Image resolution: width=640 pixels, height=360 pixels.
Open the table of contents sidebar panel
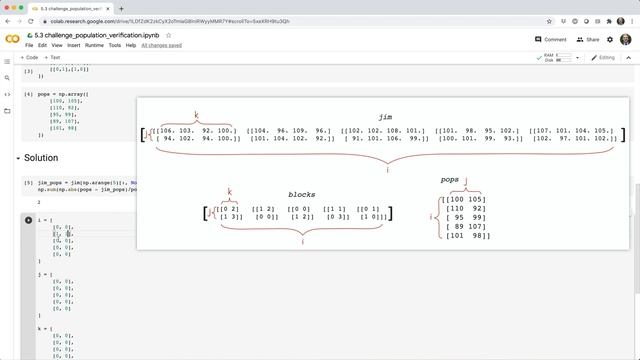tap(7, 62)
